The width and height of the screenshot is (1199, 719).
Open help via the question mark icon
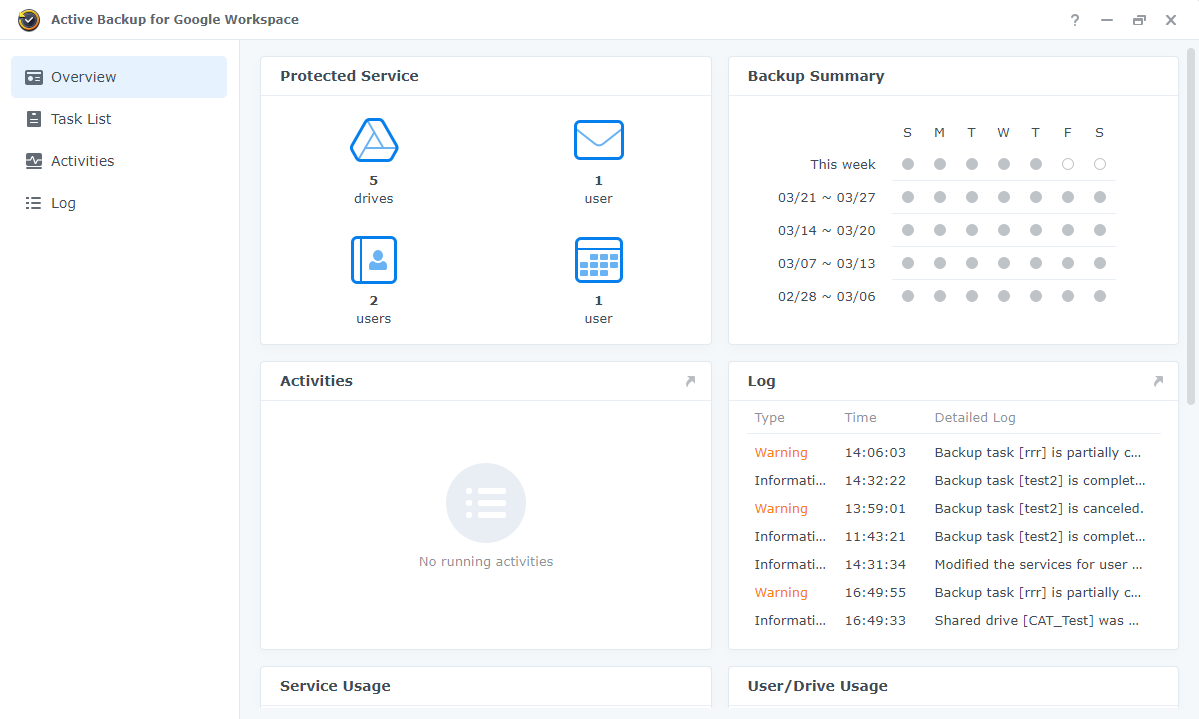click(x=1074, y=19)
